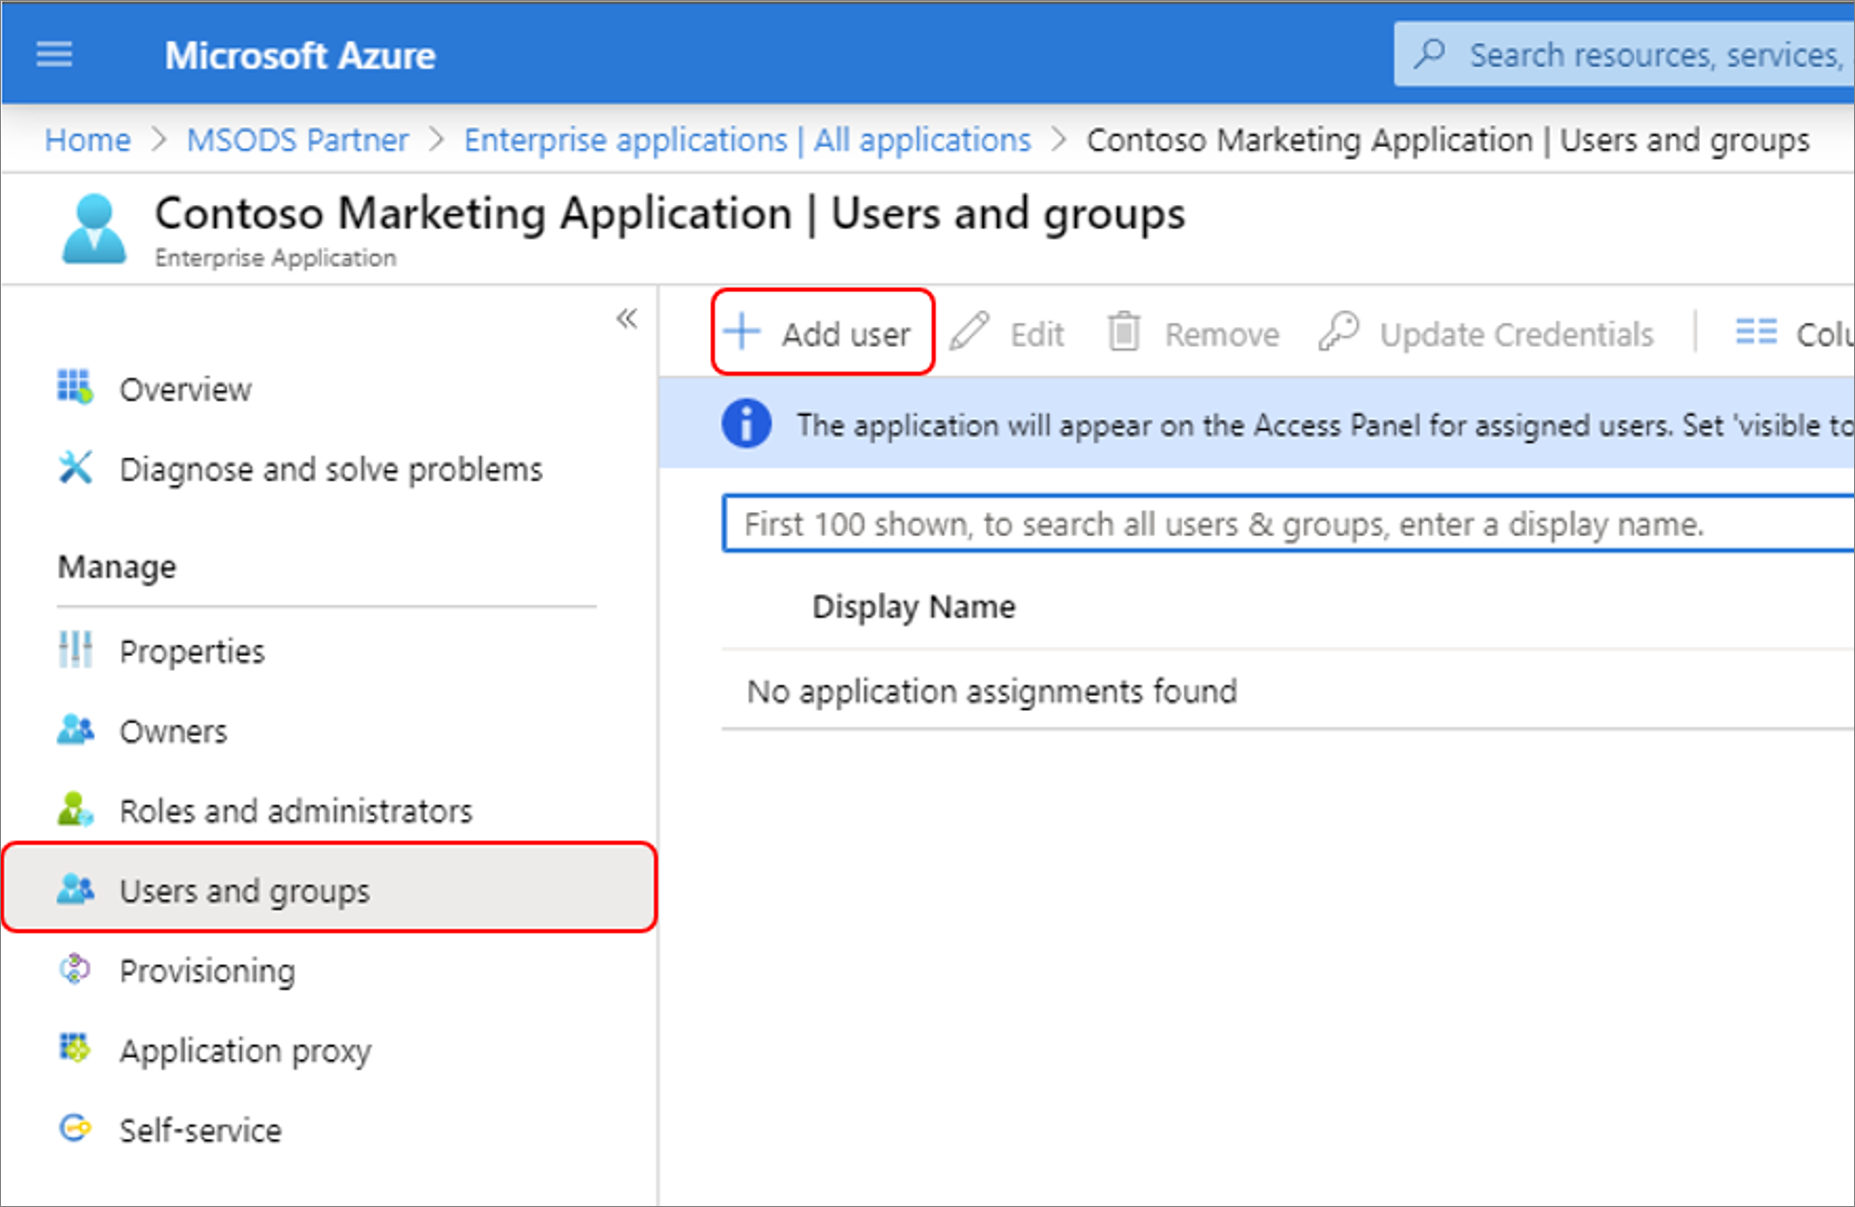Click the Self-service icon
This screenshot has width=1855, height=1207.
pyautogui.click(x=75, y=1128)
